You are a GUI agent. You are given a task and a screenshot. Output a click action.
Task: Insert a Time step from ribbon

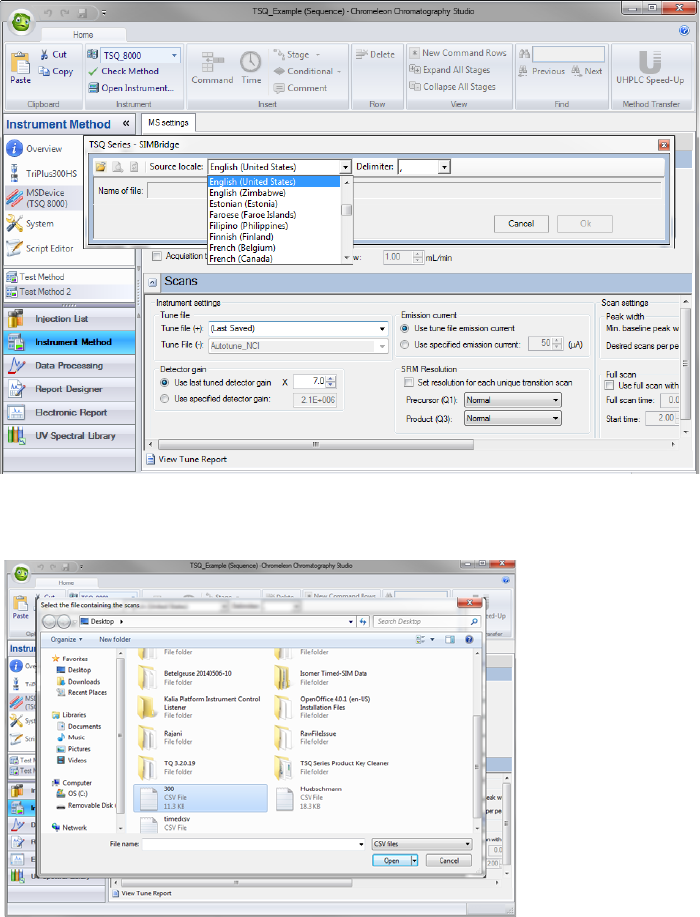point(251,67)
